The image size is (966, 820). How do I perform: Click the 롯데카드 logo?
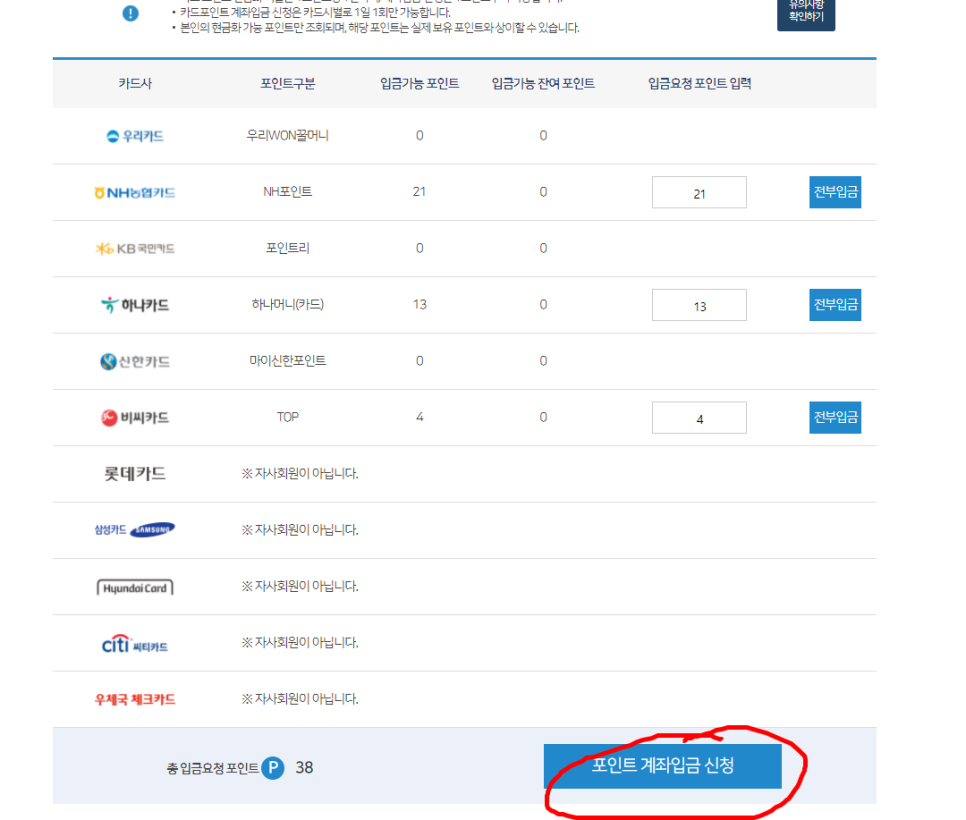pyautogui.click(x=135, y=474)
